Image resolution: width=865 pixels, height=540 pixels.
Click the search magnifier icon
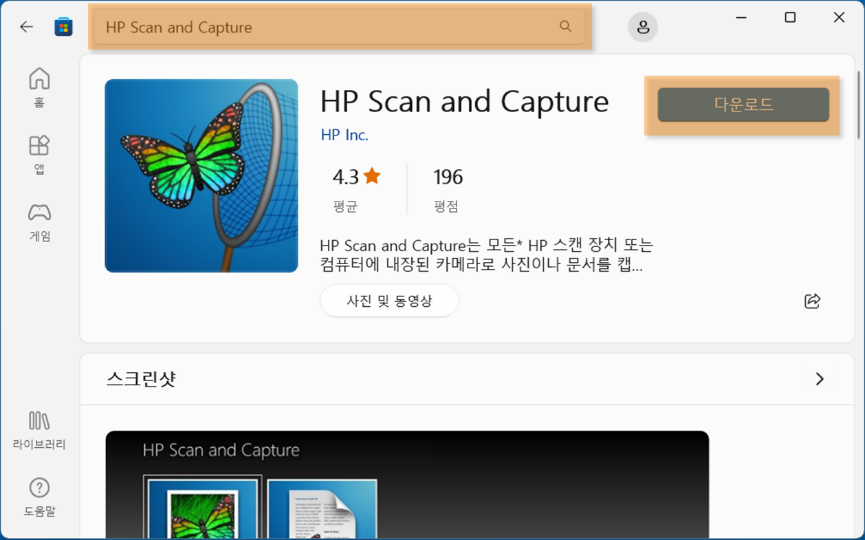pyautogui.click(x=565, y=26)
